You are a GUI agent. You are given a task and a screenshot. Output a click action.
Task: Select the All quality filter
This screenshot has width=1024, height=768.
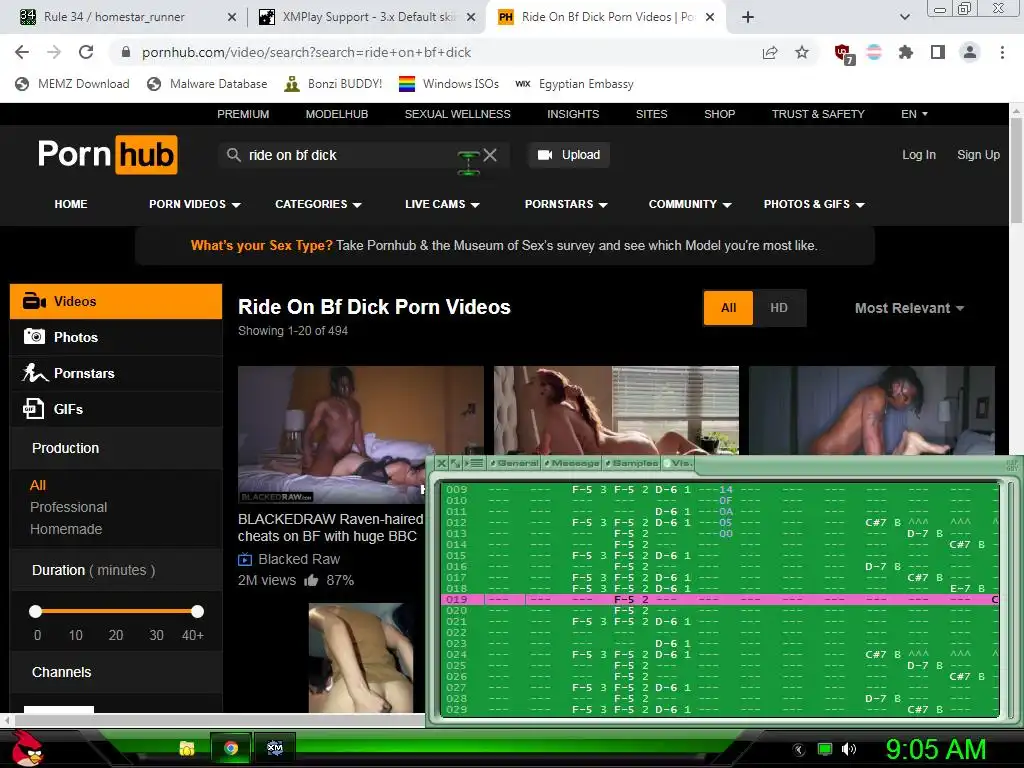(728, 308)
